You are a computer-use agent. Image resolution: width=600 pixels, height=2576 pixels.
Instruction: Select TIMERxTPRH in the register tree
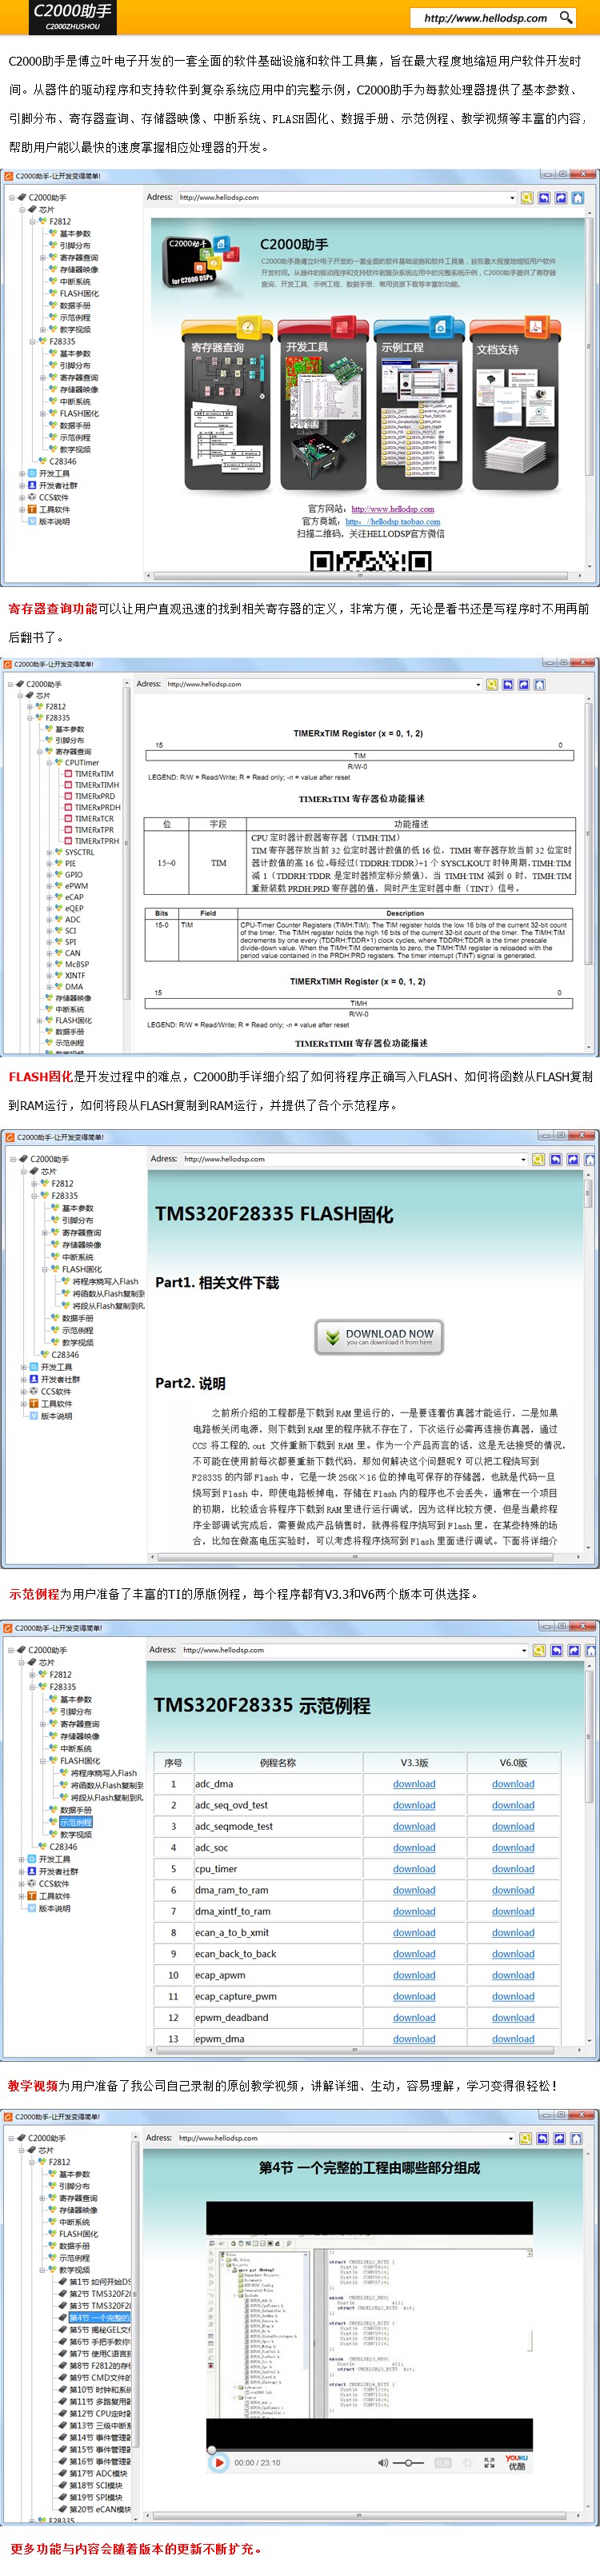click(x=97, y=841)
